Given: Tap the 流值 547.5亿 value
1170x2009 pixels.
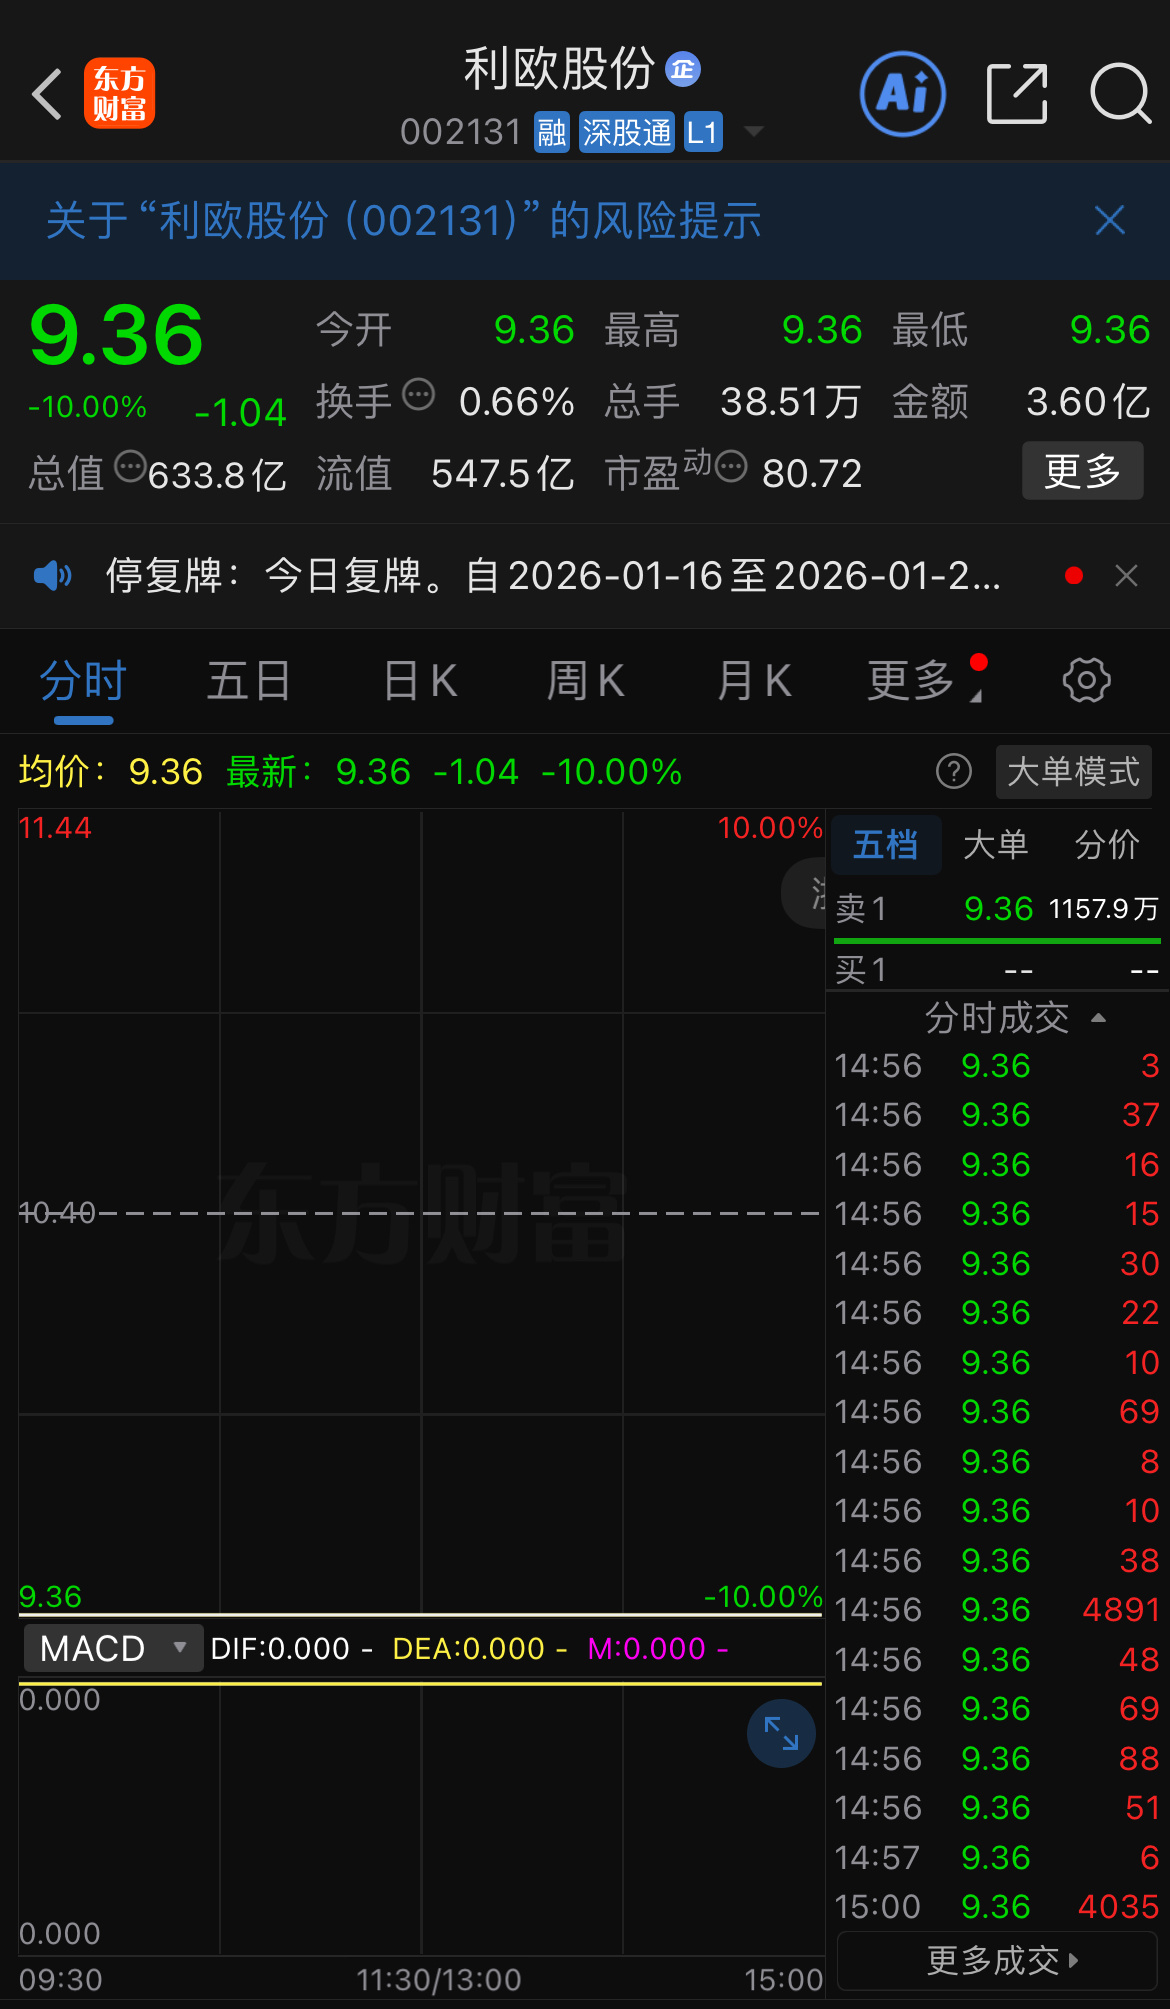Looking at the screenshot, I should click(503, 474).
